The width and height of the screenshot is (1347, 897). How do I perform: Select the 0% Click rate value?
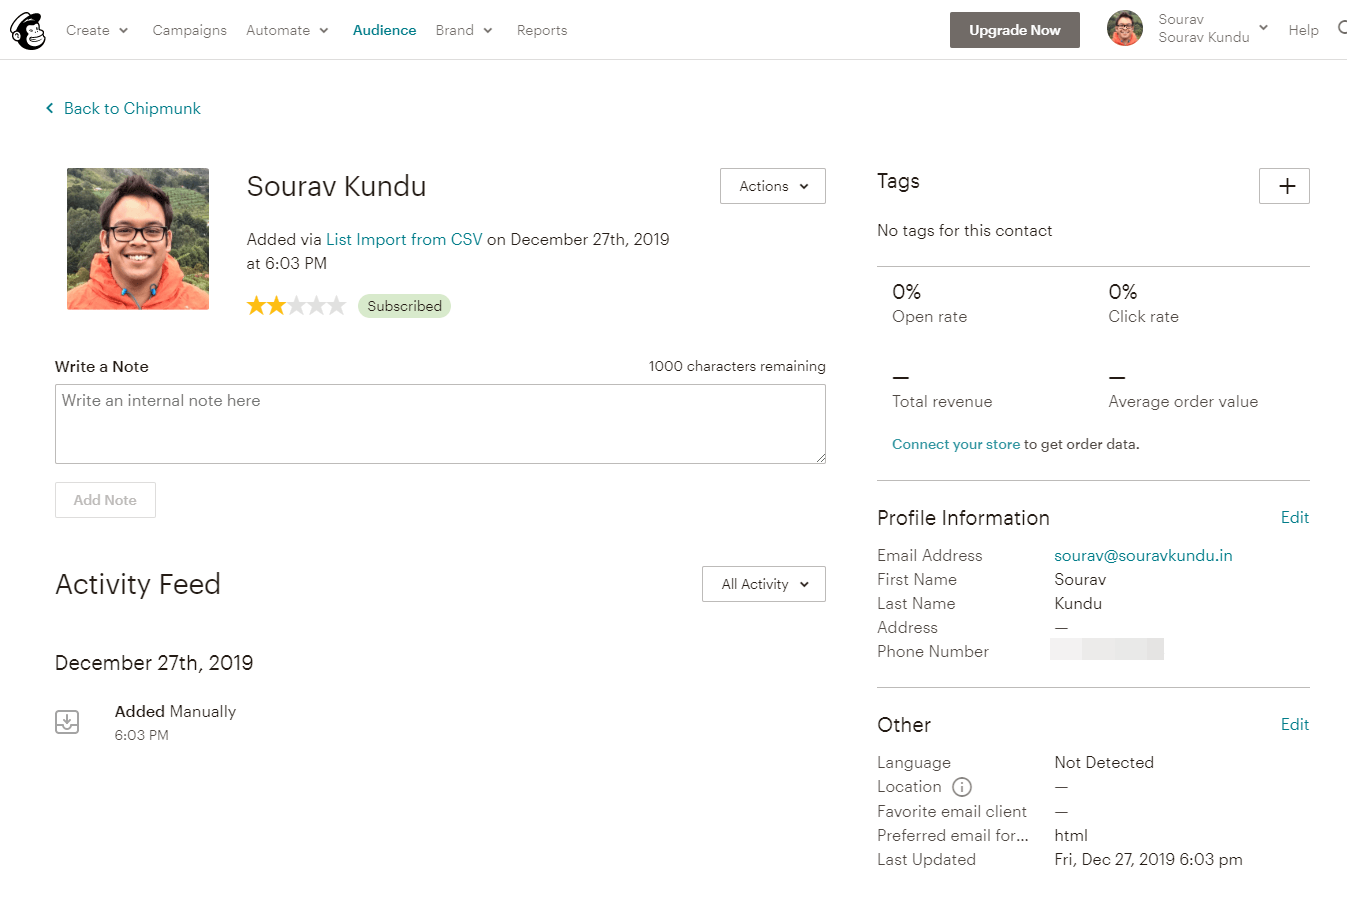click(1122, 292)
